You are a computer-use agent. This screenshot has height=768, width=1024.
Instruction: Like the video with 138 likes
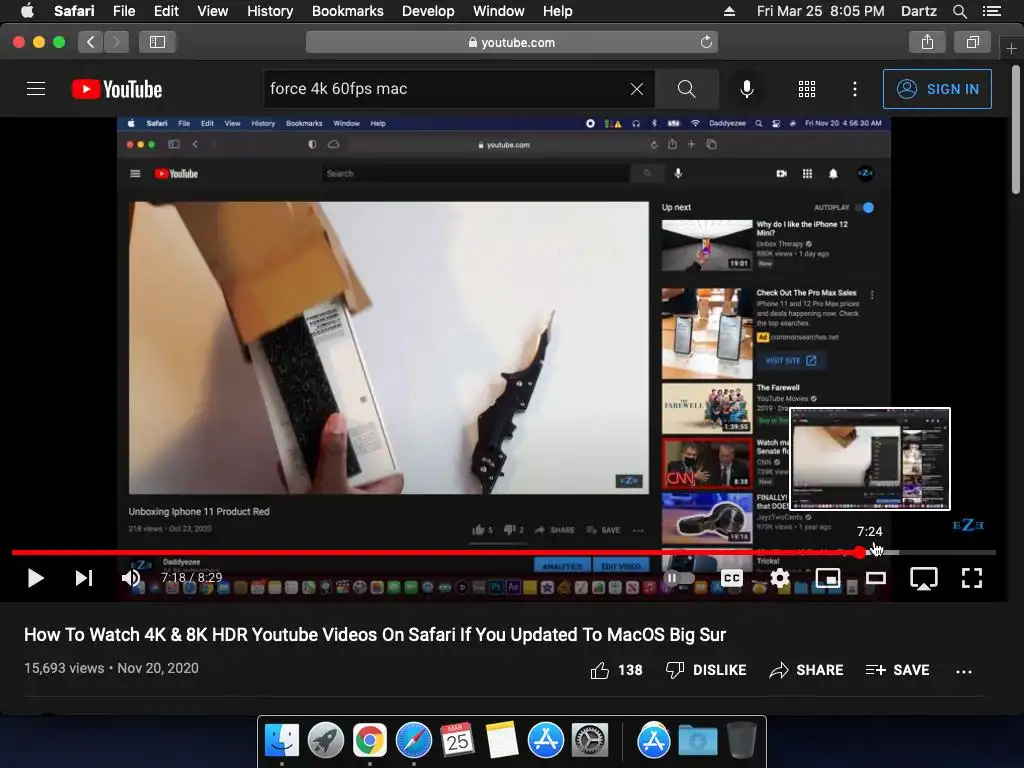616,670
